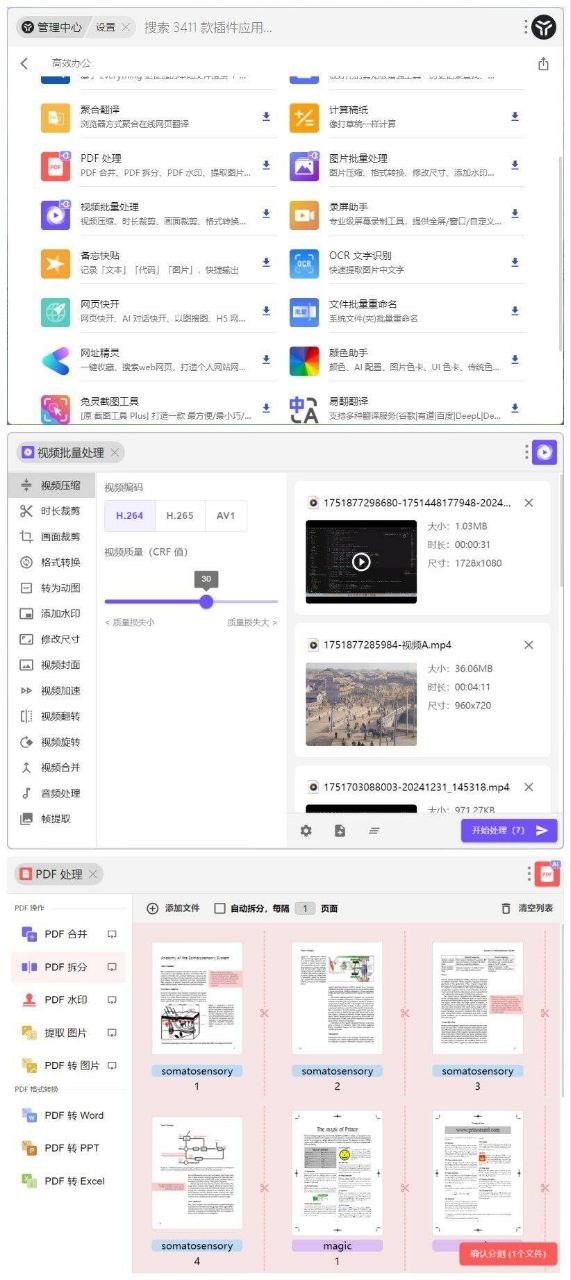
Task: Select PDF 转 PPT option
Action: pos(68,1147)
